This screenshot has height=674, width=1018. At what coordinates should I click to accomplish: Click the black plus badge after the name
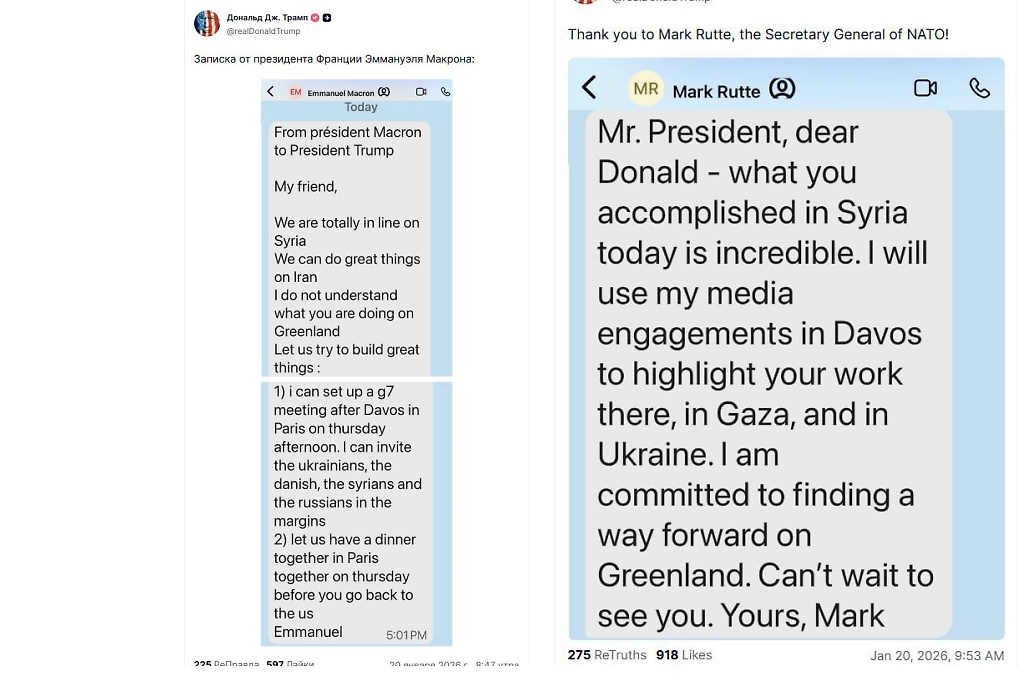tap(327, 18)
